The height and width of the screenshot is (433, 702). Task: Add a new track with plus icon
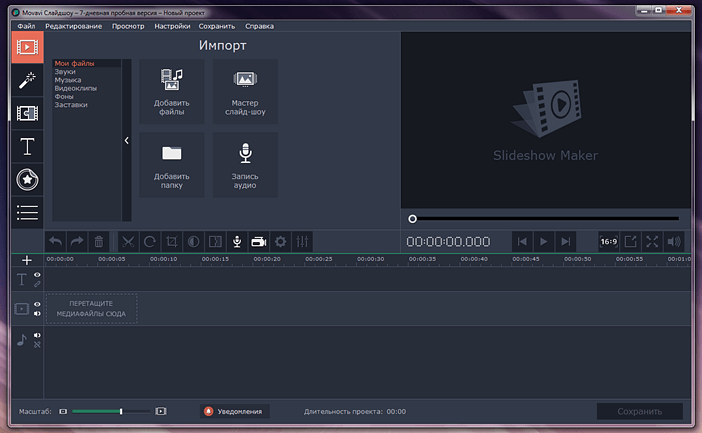(27, 260)
